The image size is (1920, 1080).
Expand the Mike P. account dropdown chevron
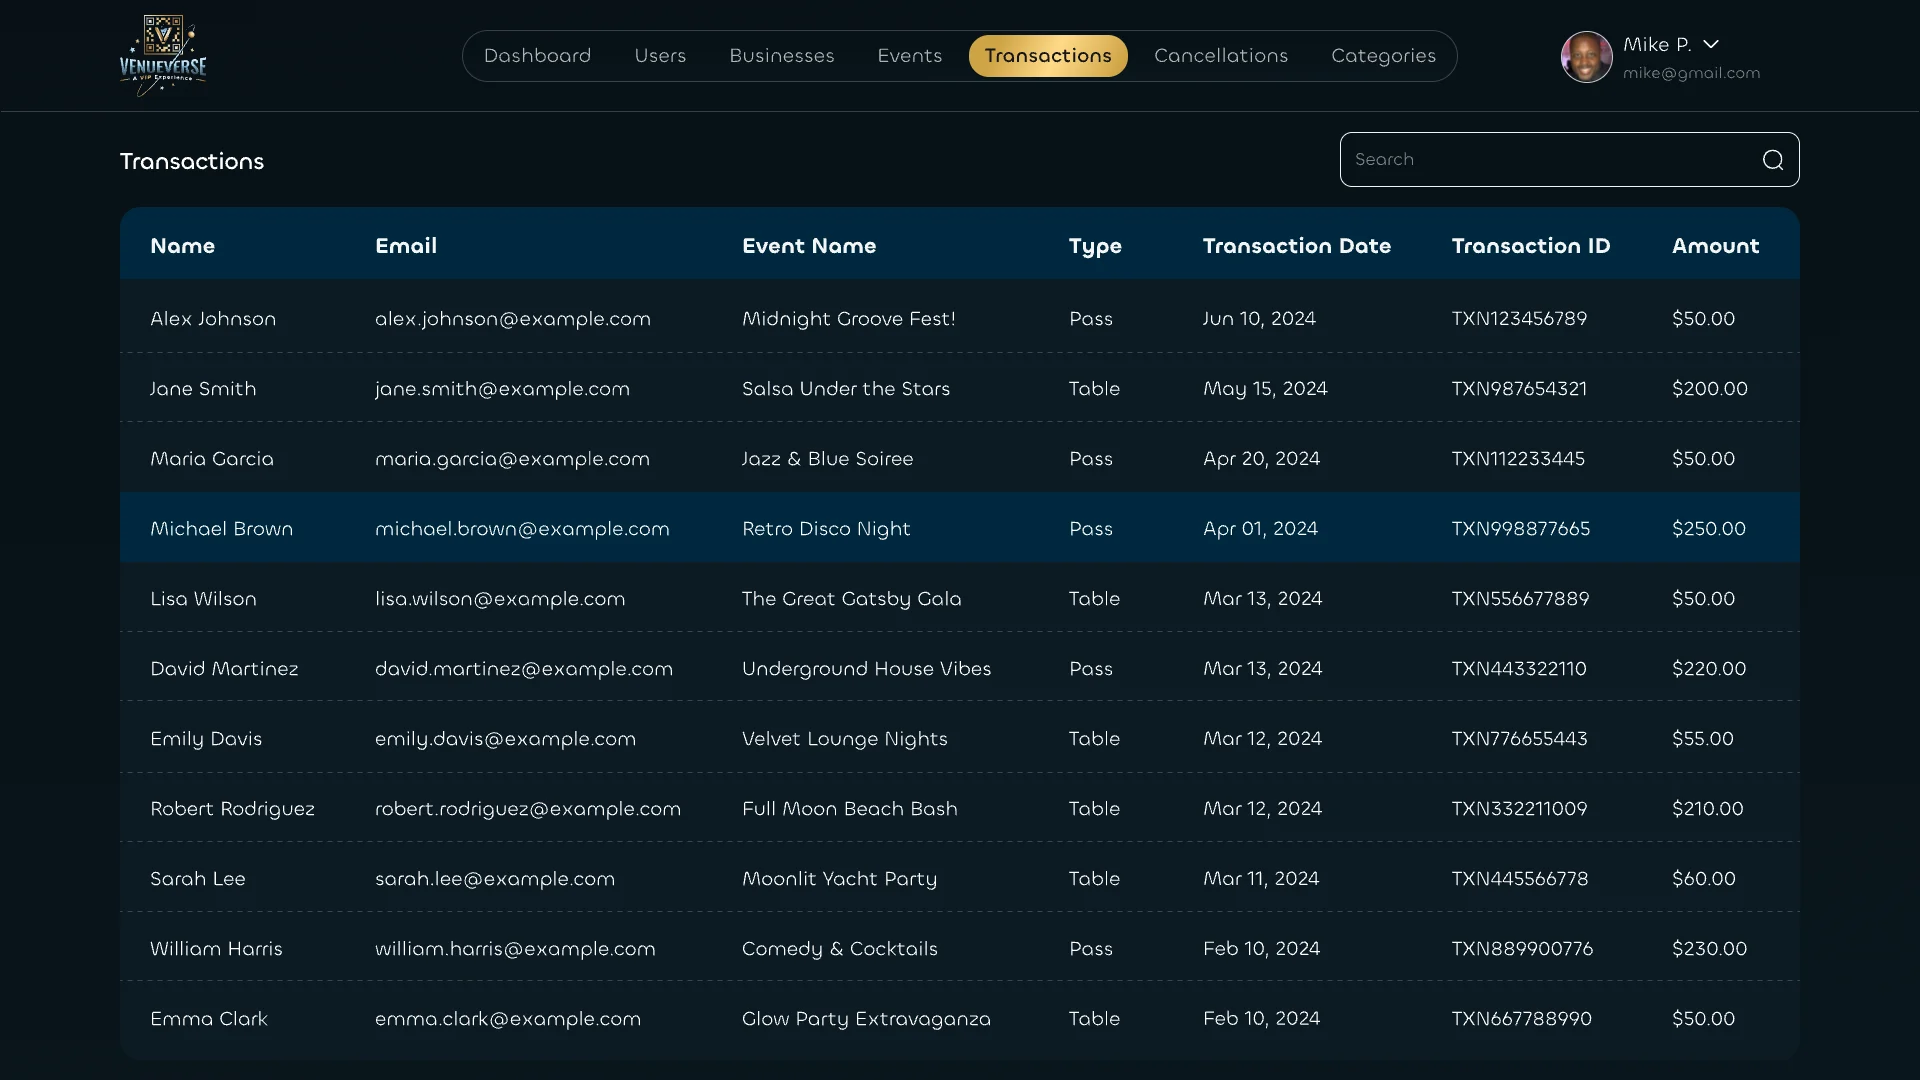1711,44
